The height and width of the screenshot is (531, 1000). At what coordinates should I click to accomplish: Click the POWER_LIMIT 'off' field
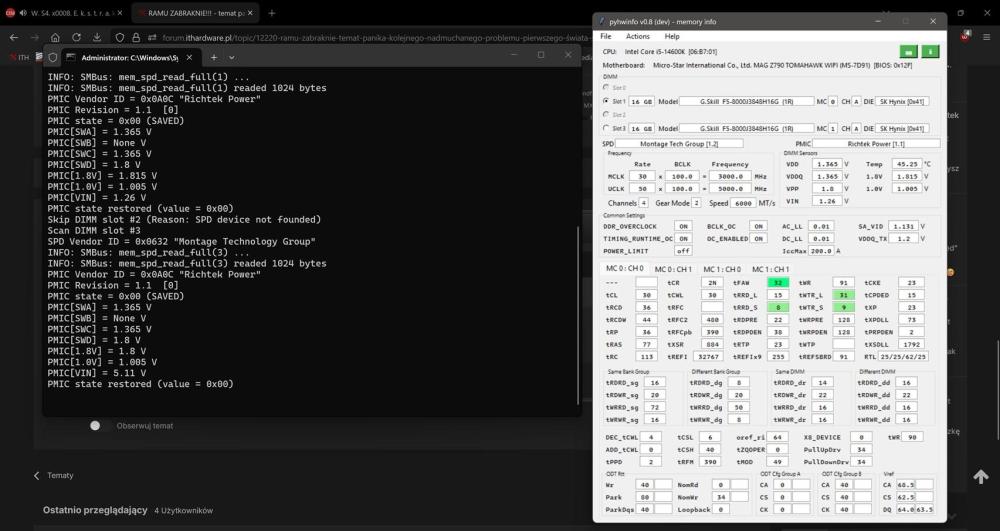pyautogui.click(x=684, y=251)
